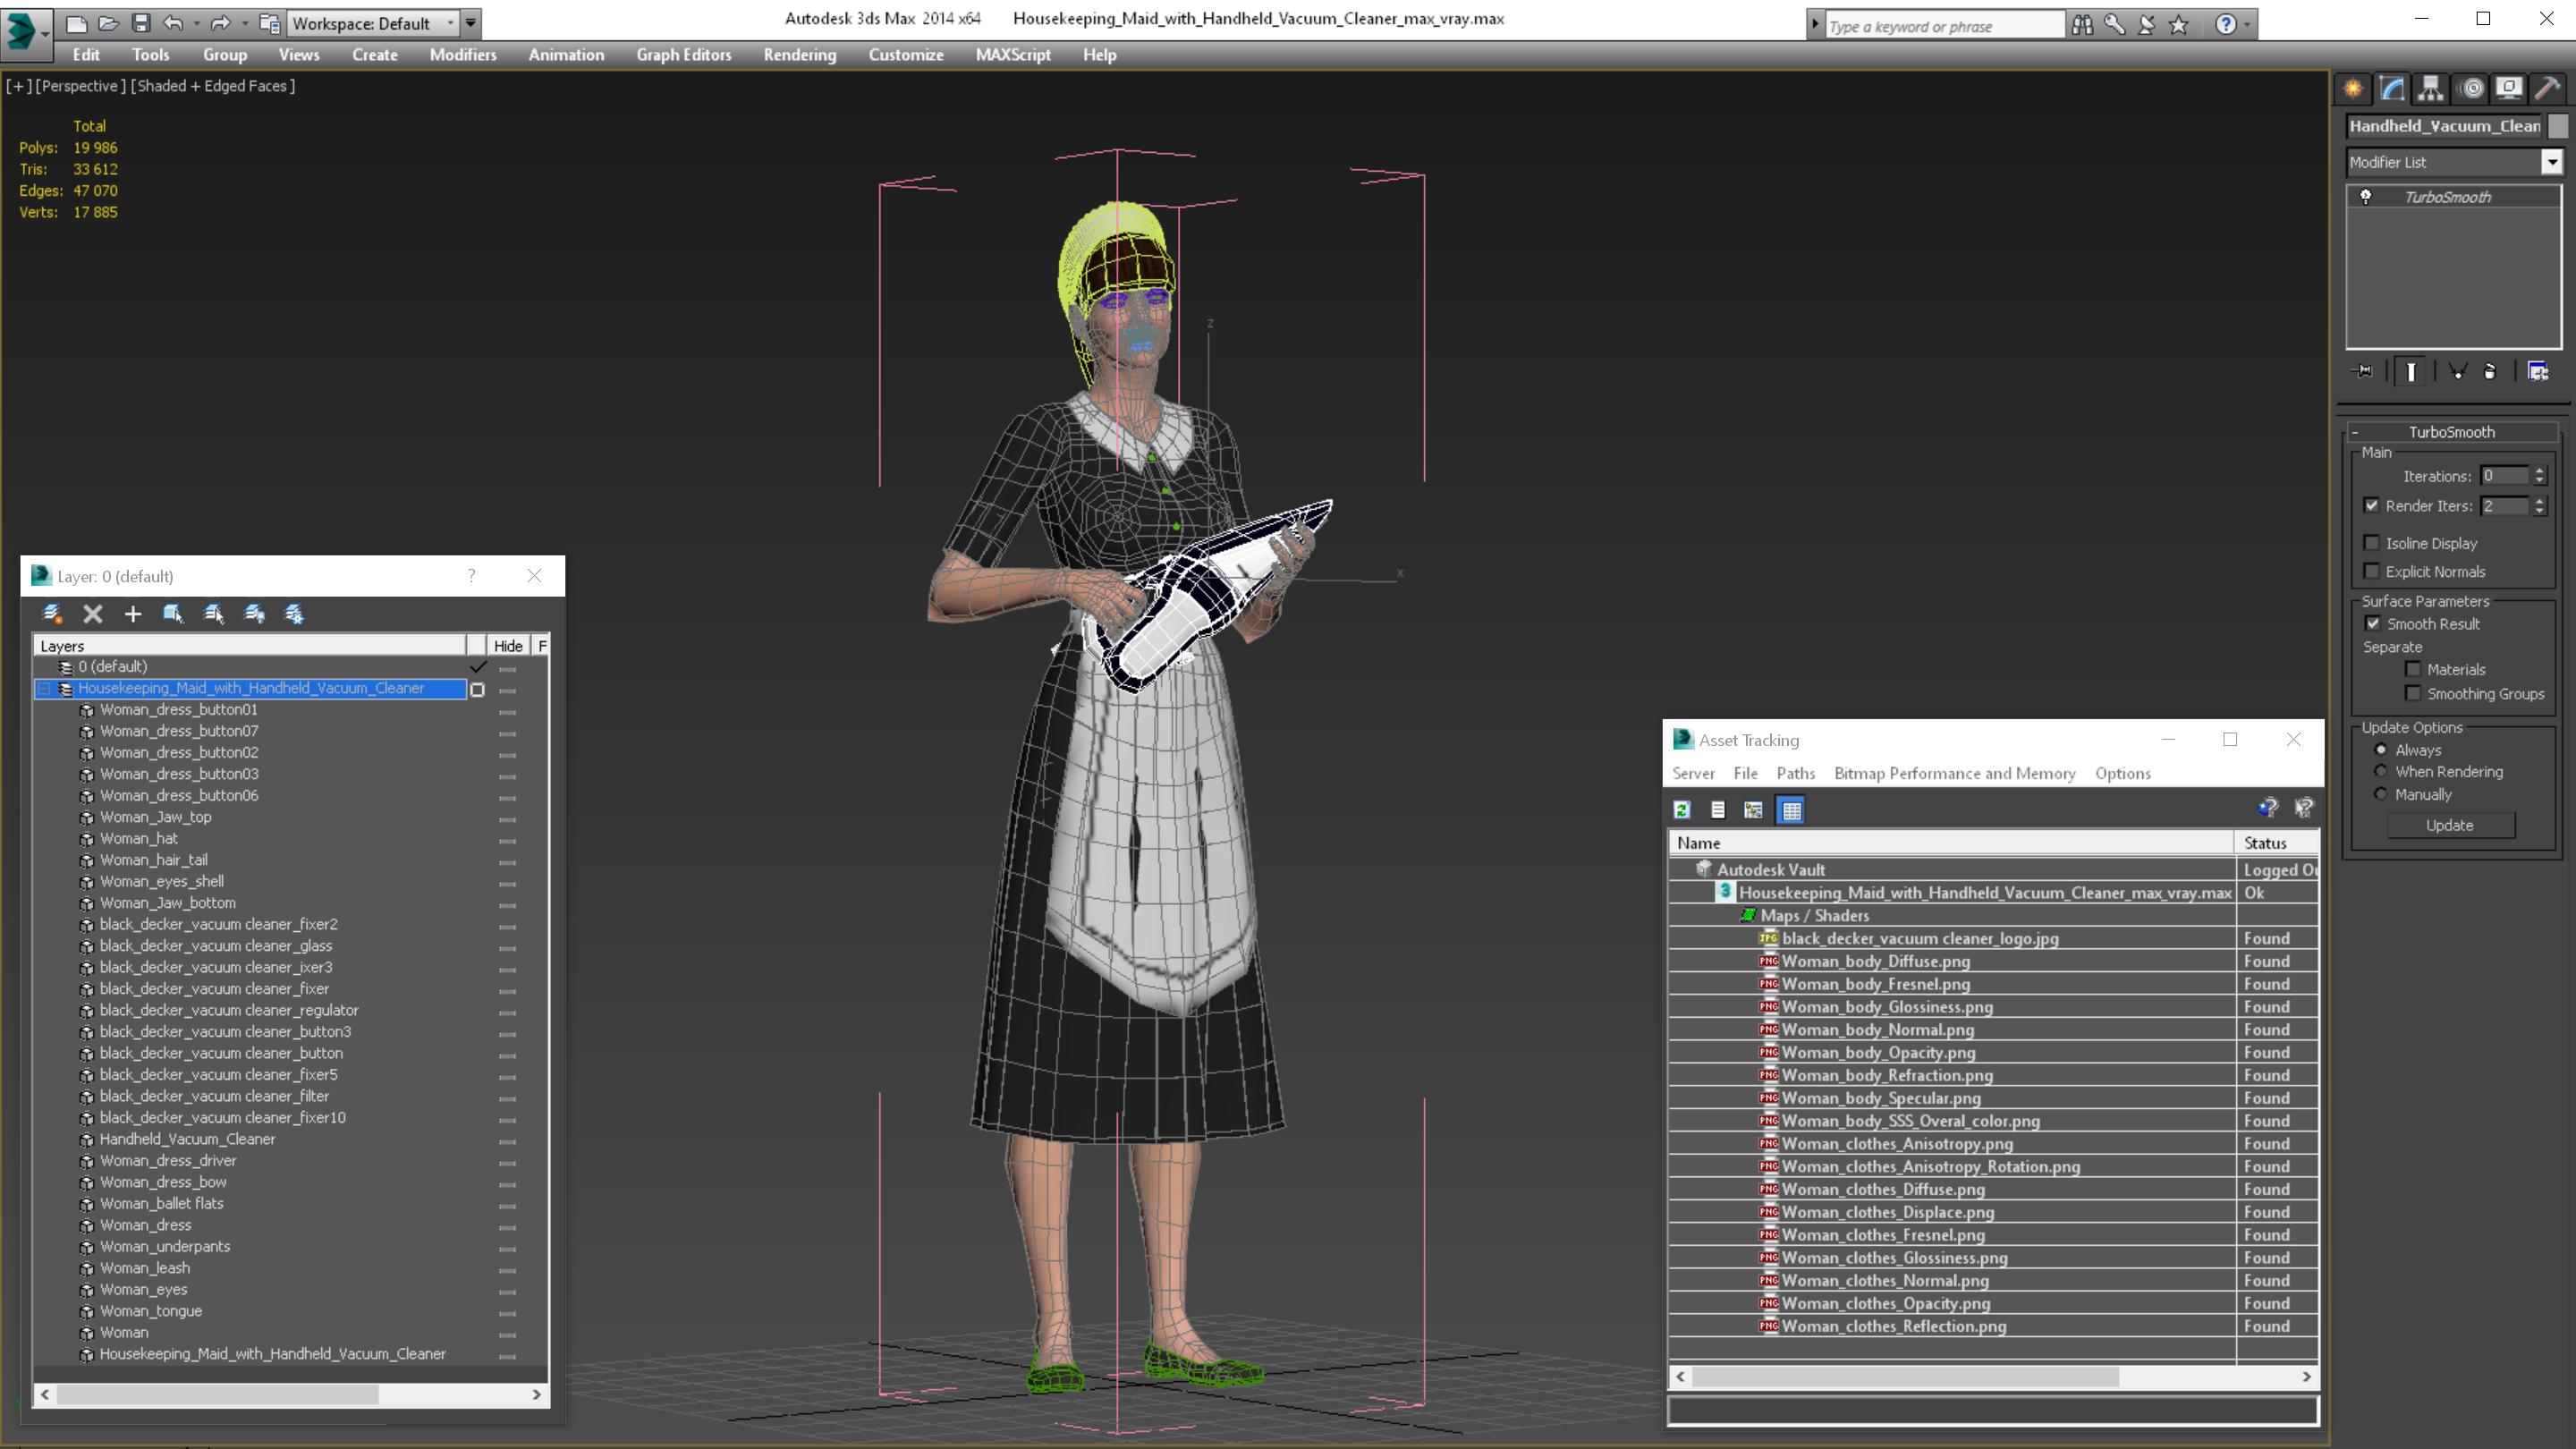
Task: Click the keyword search input field
Action: tap(1942, 26)
